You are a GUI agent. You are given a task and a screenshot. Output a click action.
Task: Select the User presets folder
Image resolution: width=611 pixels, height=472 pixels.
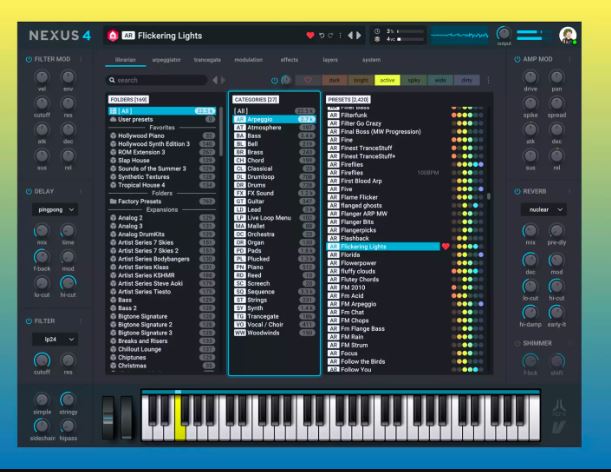(162, 119)
